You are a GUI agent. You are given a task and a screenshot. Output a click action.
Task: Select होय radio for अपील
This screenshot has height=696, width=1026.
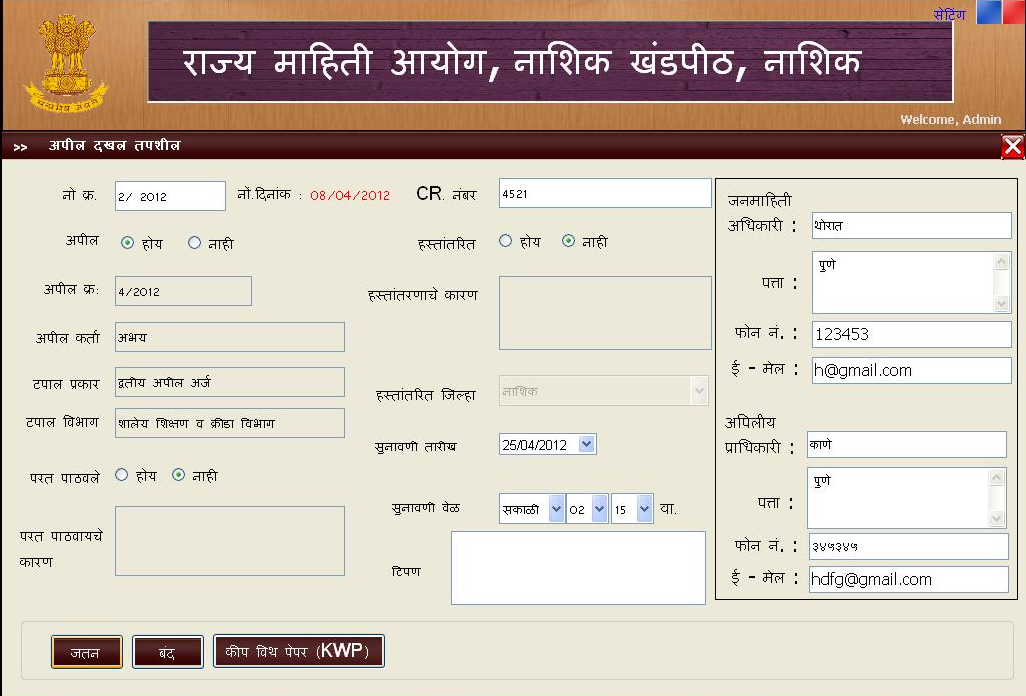[127, 243]
